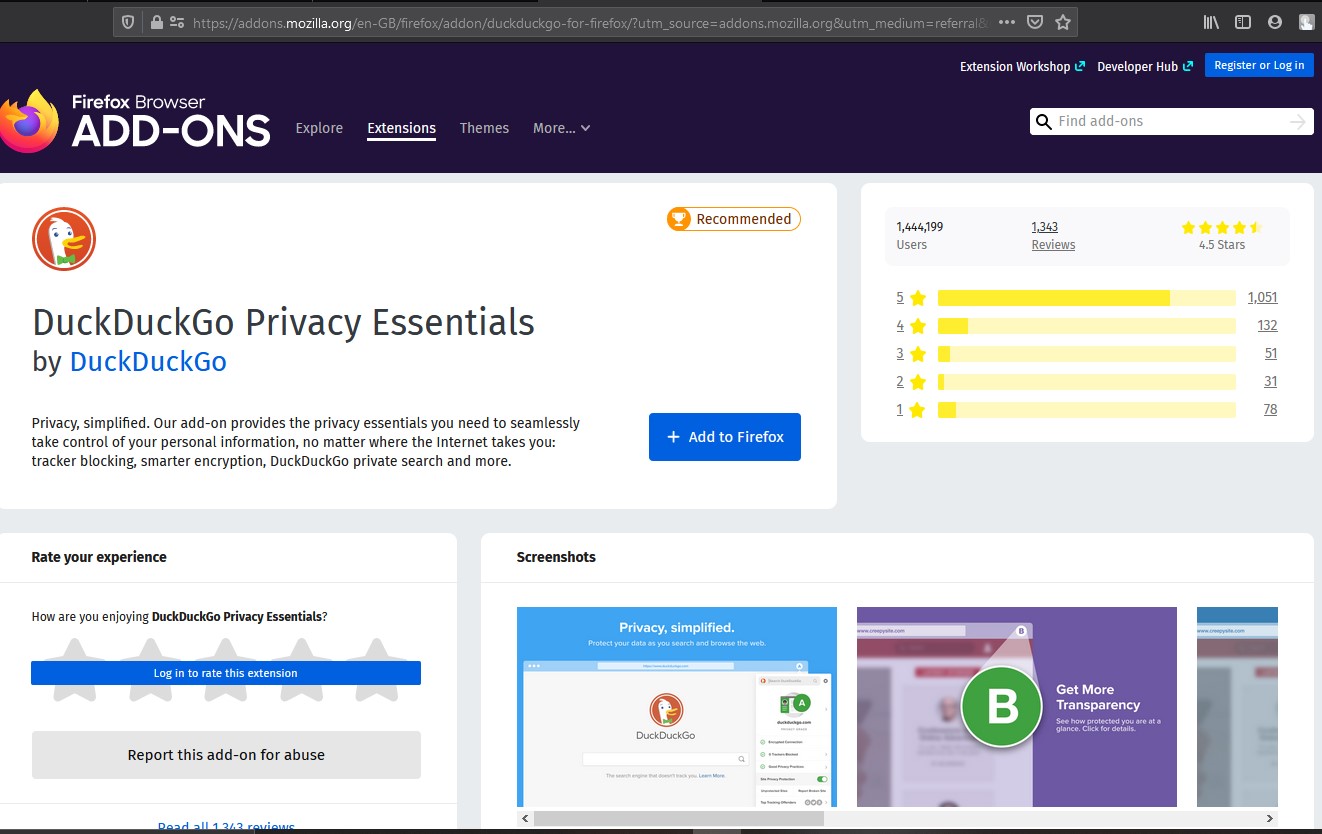The height and width of the screenshot is (834, 1322).
Task: Open the page actions three-dots menu
Action: (1007, 22)
